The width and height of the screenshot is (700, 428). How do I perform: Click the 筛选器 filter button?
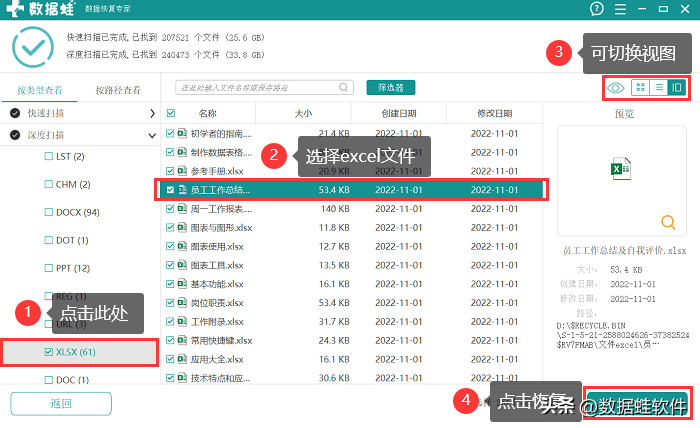[x=390, y=88]
